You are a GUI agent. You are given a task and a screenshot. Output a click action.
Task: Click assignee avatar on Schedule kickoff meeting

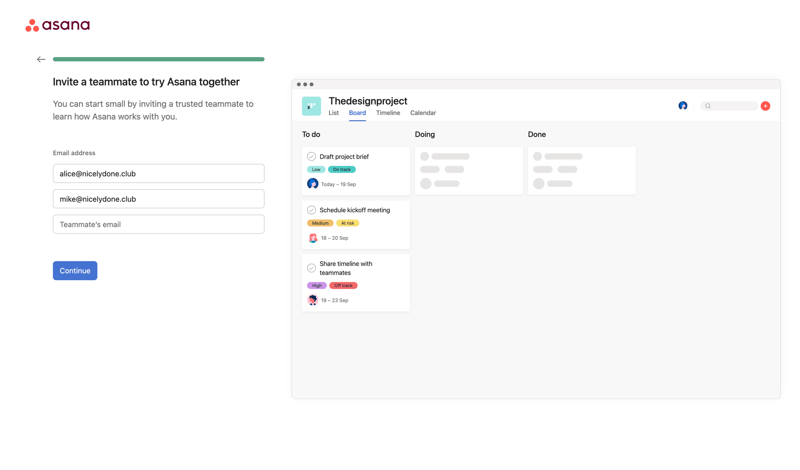(x=313, y=238)
